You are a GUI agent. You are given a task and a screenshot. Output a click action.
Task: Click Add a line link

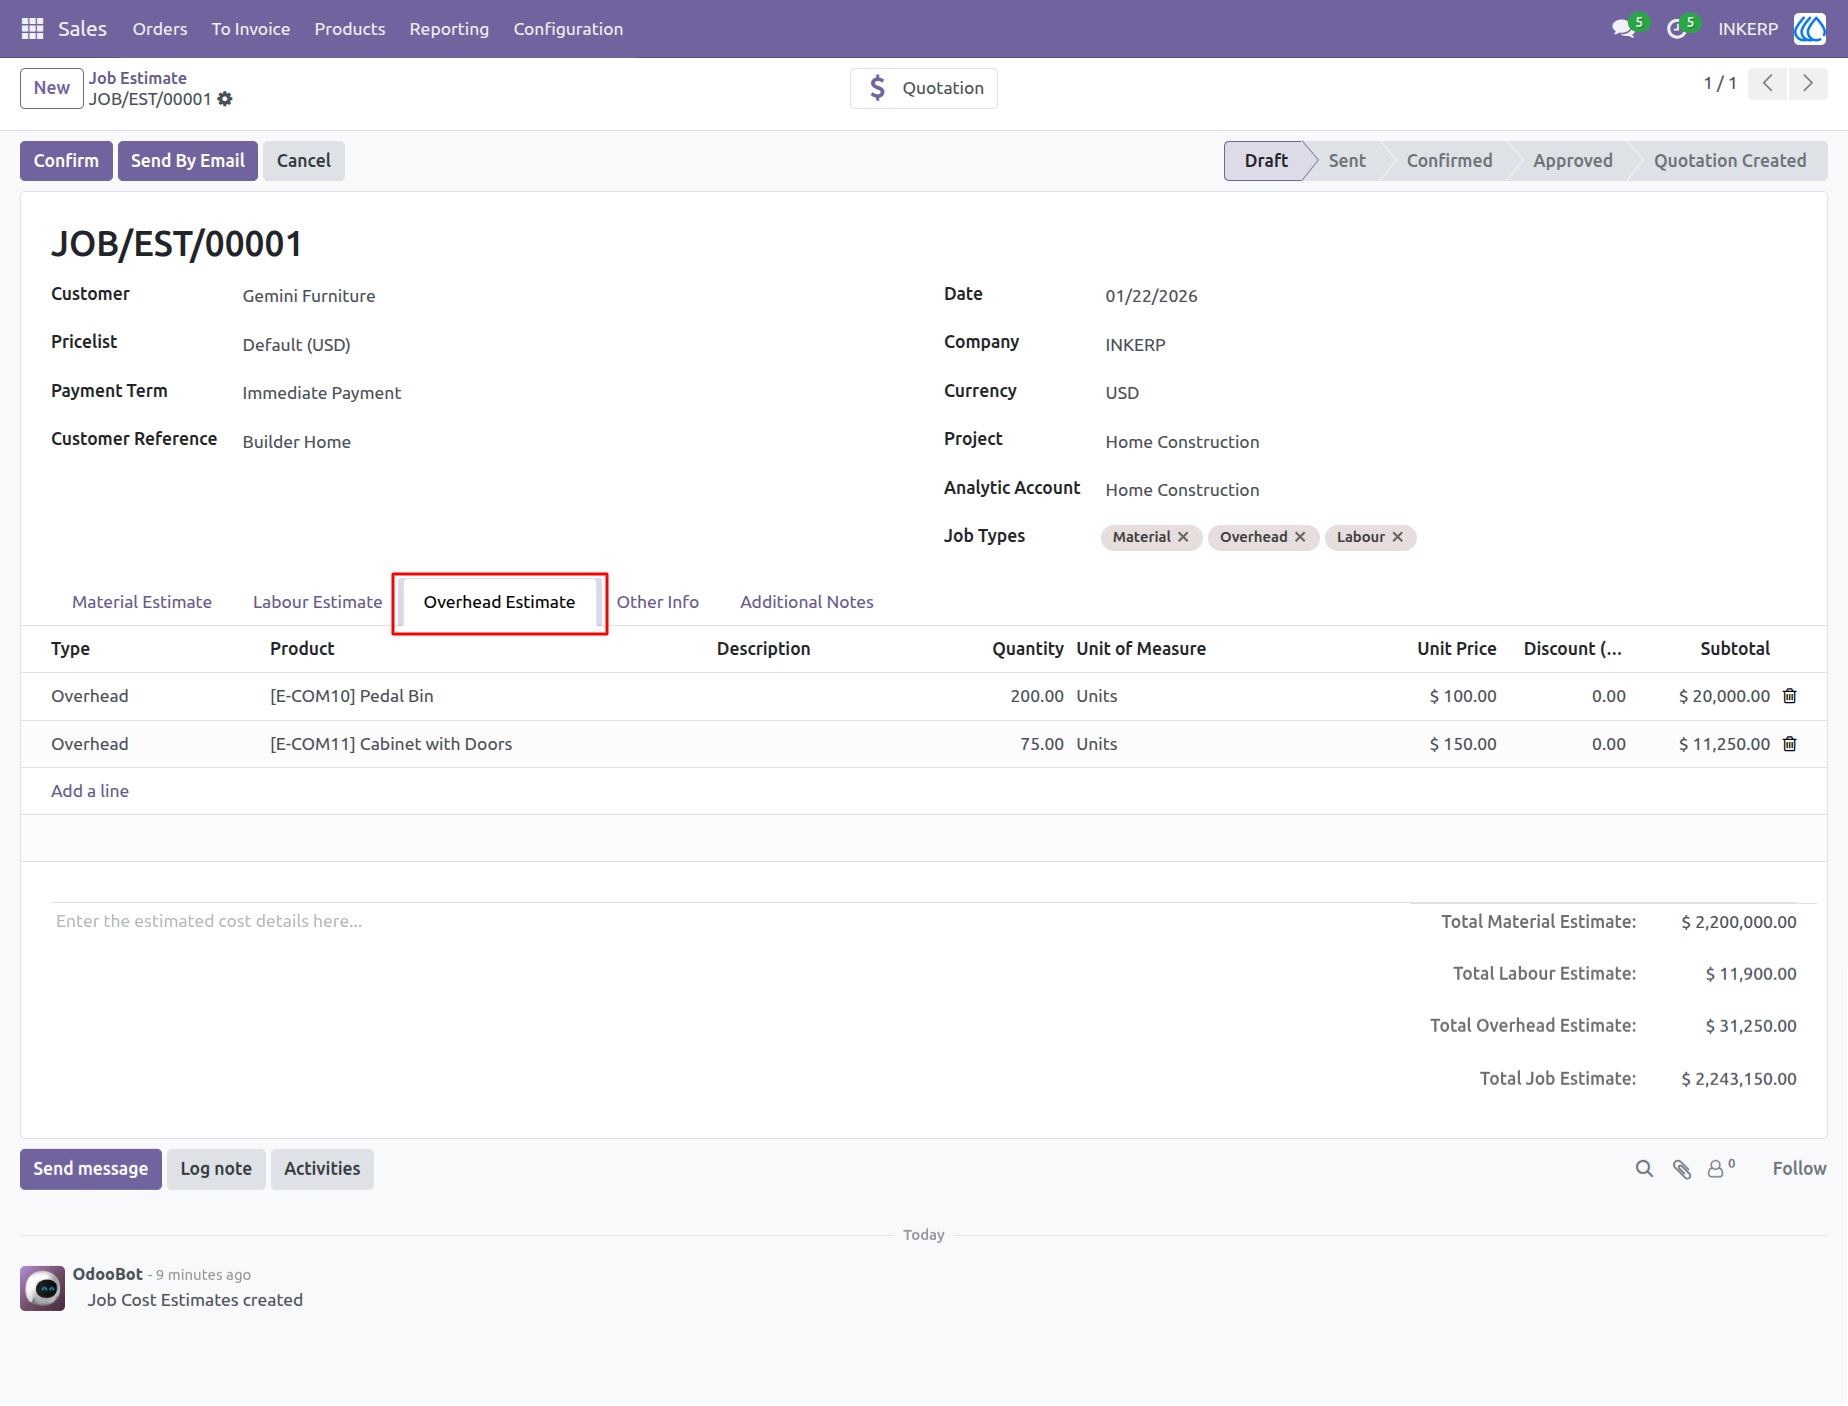[x=90, y=791]
